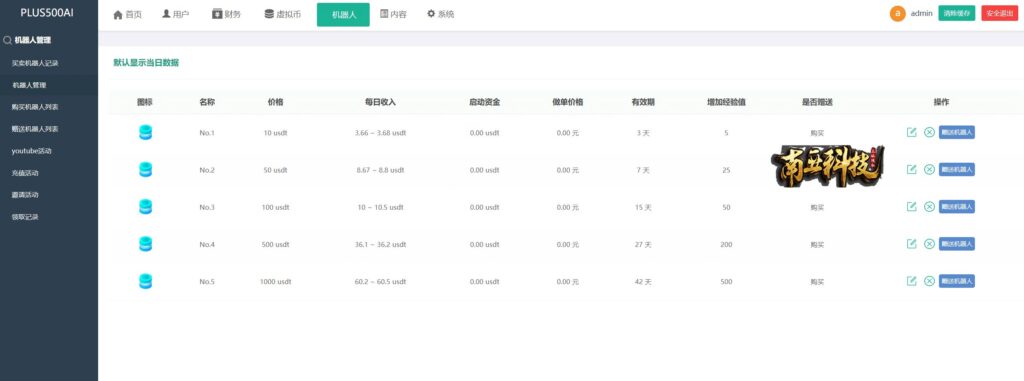Image resolution: width=1024 pixels, height=381 pixels.
Task: Click 赠送机器人 button for No.3
Action: (x=957, y=207)
